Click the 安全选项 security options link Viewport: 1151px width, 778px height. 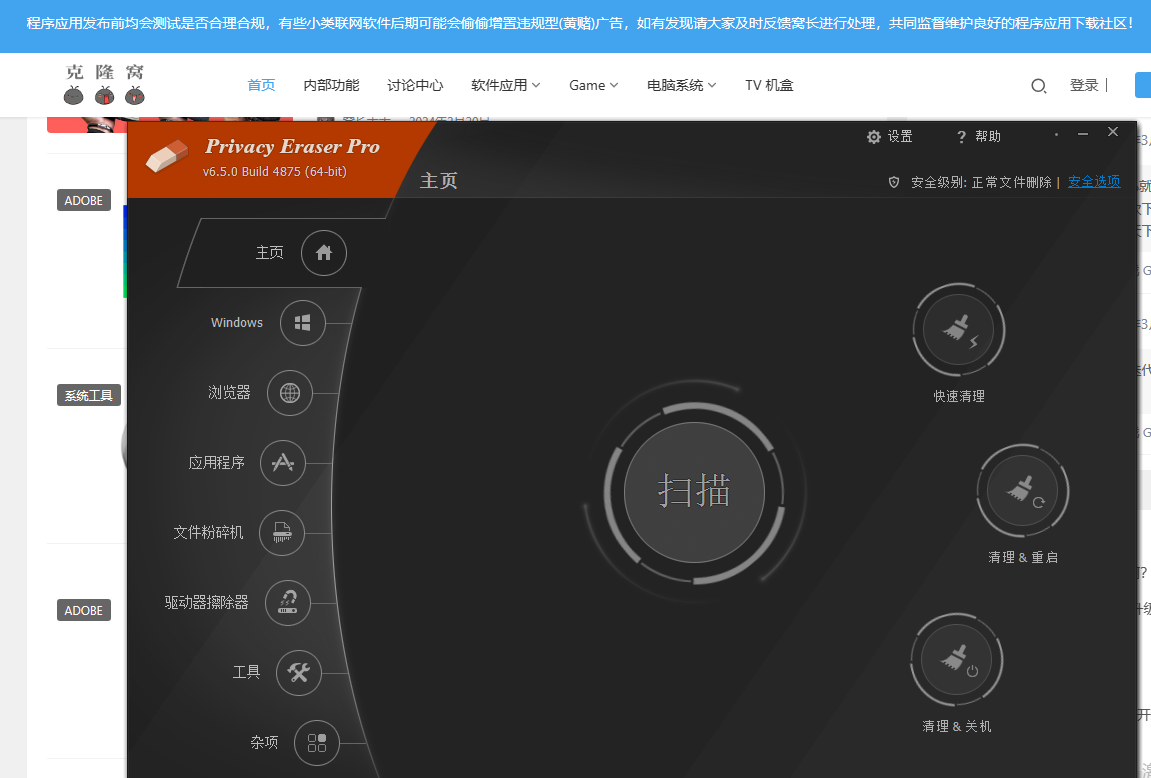1094,181
